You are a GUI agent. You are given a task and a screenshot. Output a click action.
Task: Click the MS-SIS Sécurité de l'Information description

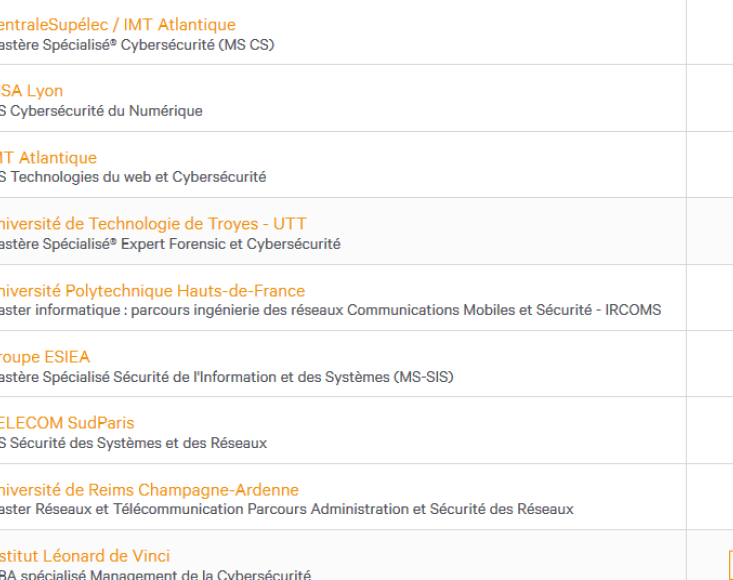pyautogui.click(x=227, y=377)
